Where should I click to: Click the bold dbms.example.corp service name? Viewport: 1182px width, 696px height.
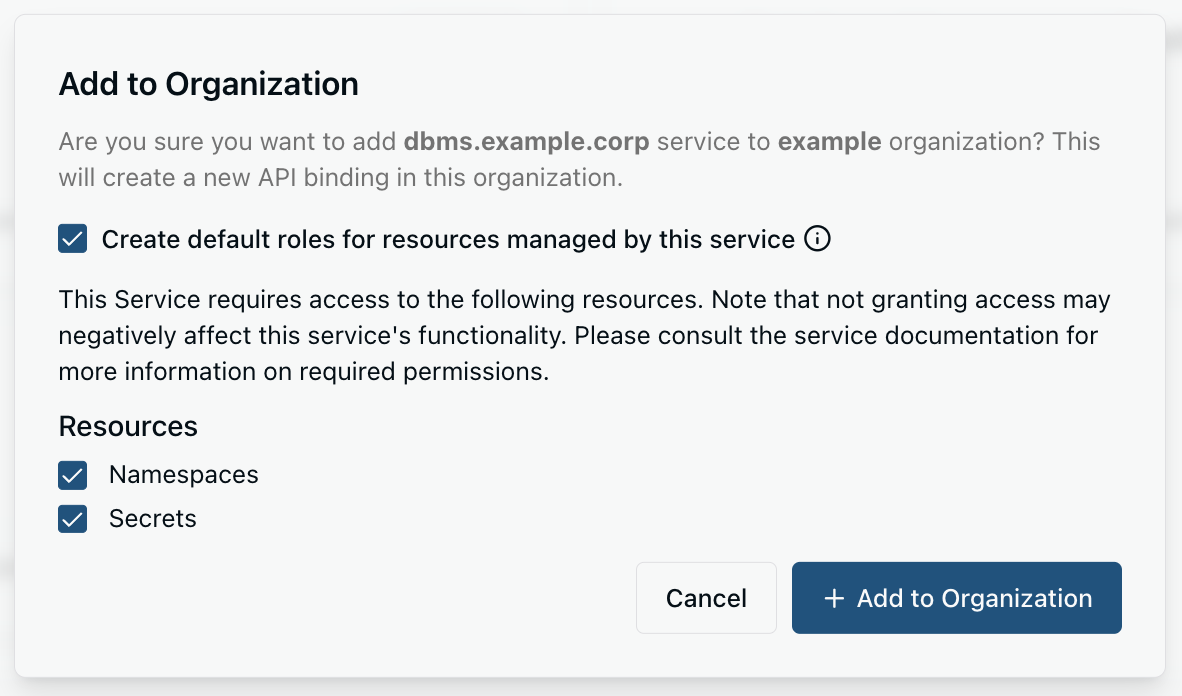coord(525,141)
